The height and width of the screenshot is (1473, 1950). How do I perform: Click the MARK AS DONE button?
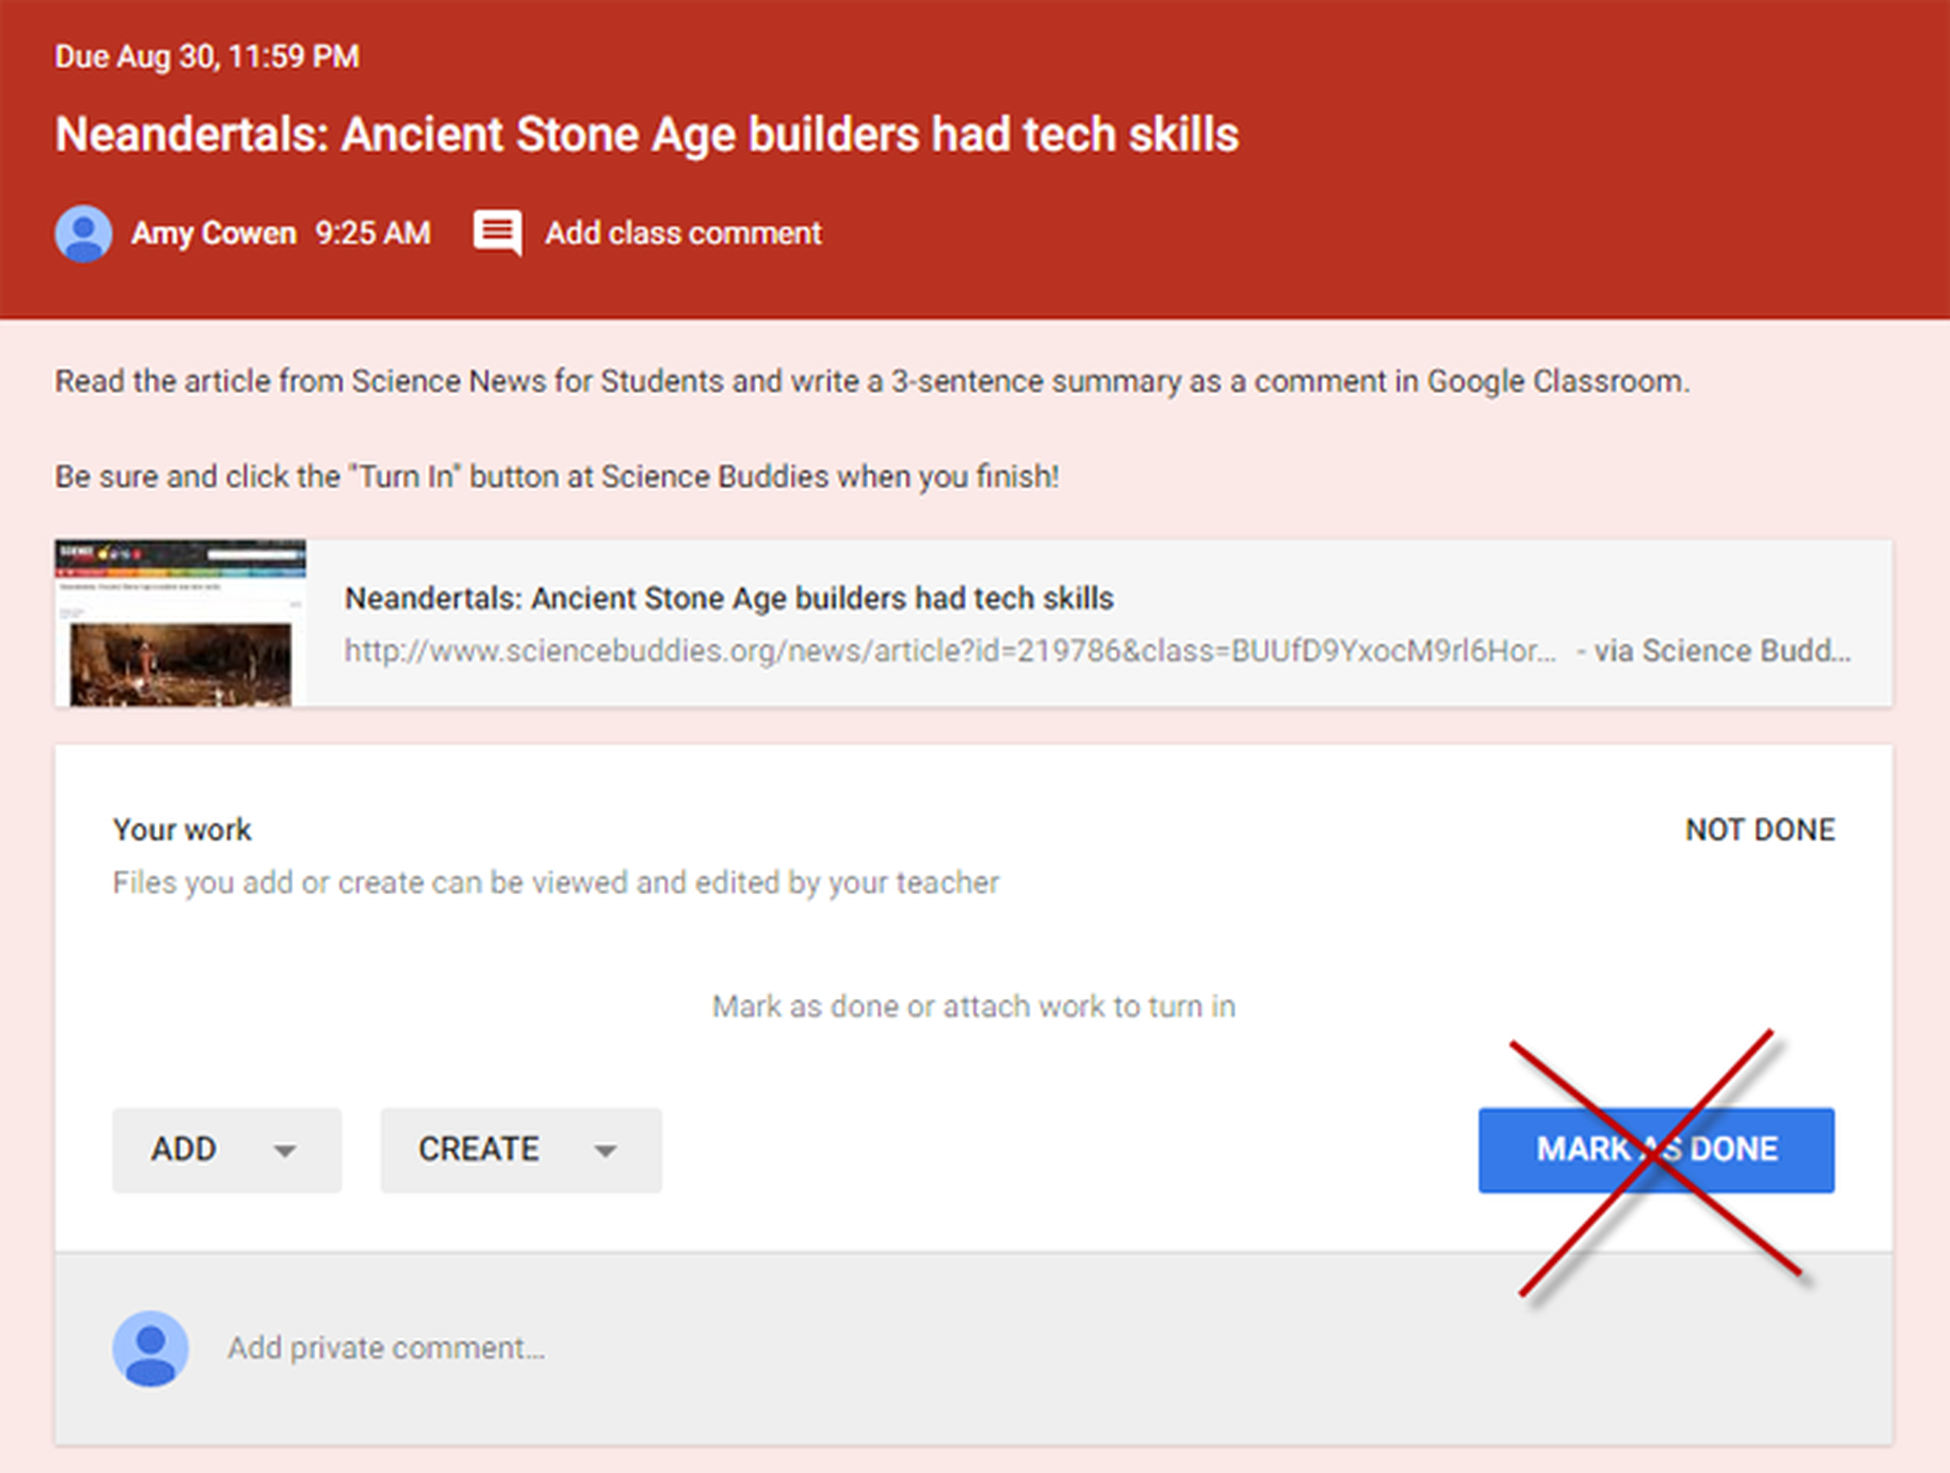tap(1656, 1150)
